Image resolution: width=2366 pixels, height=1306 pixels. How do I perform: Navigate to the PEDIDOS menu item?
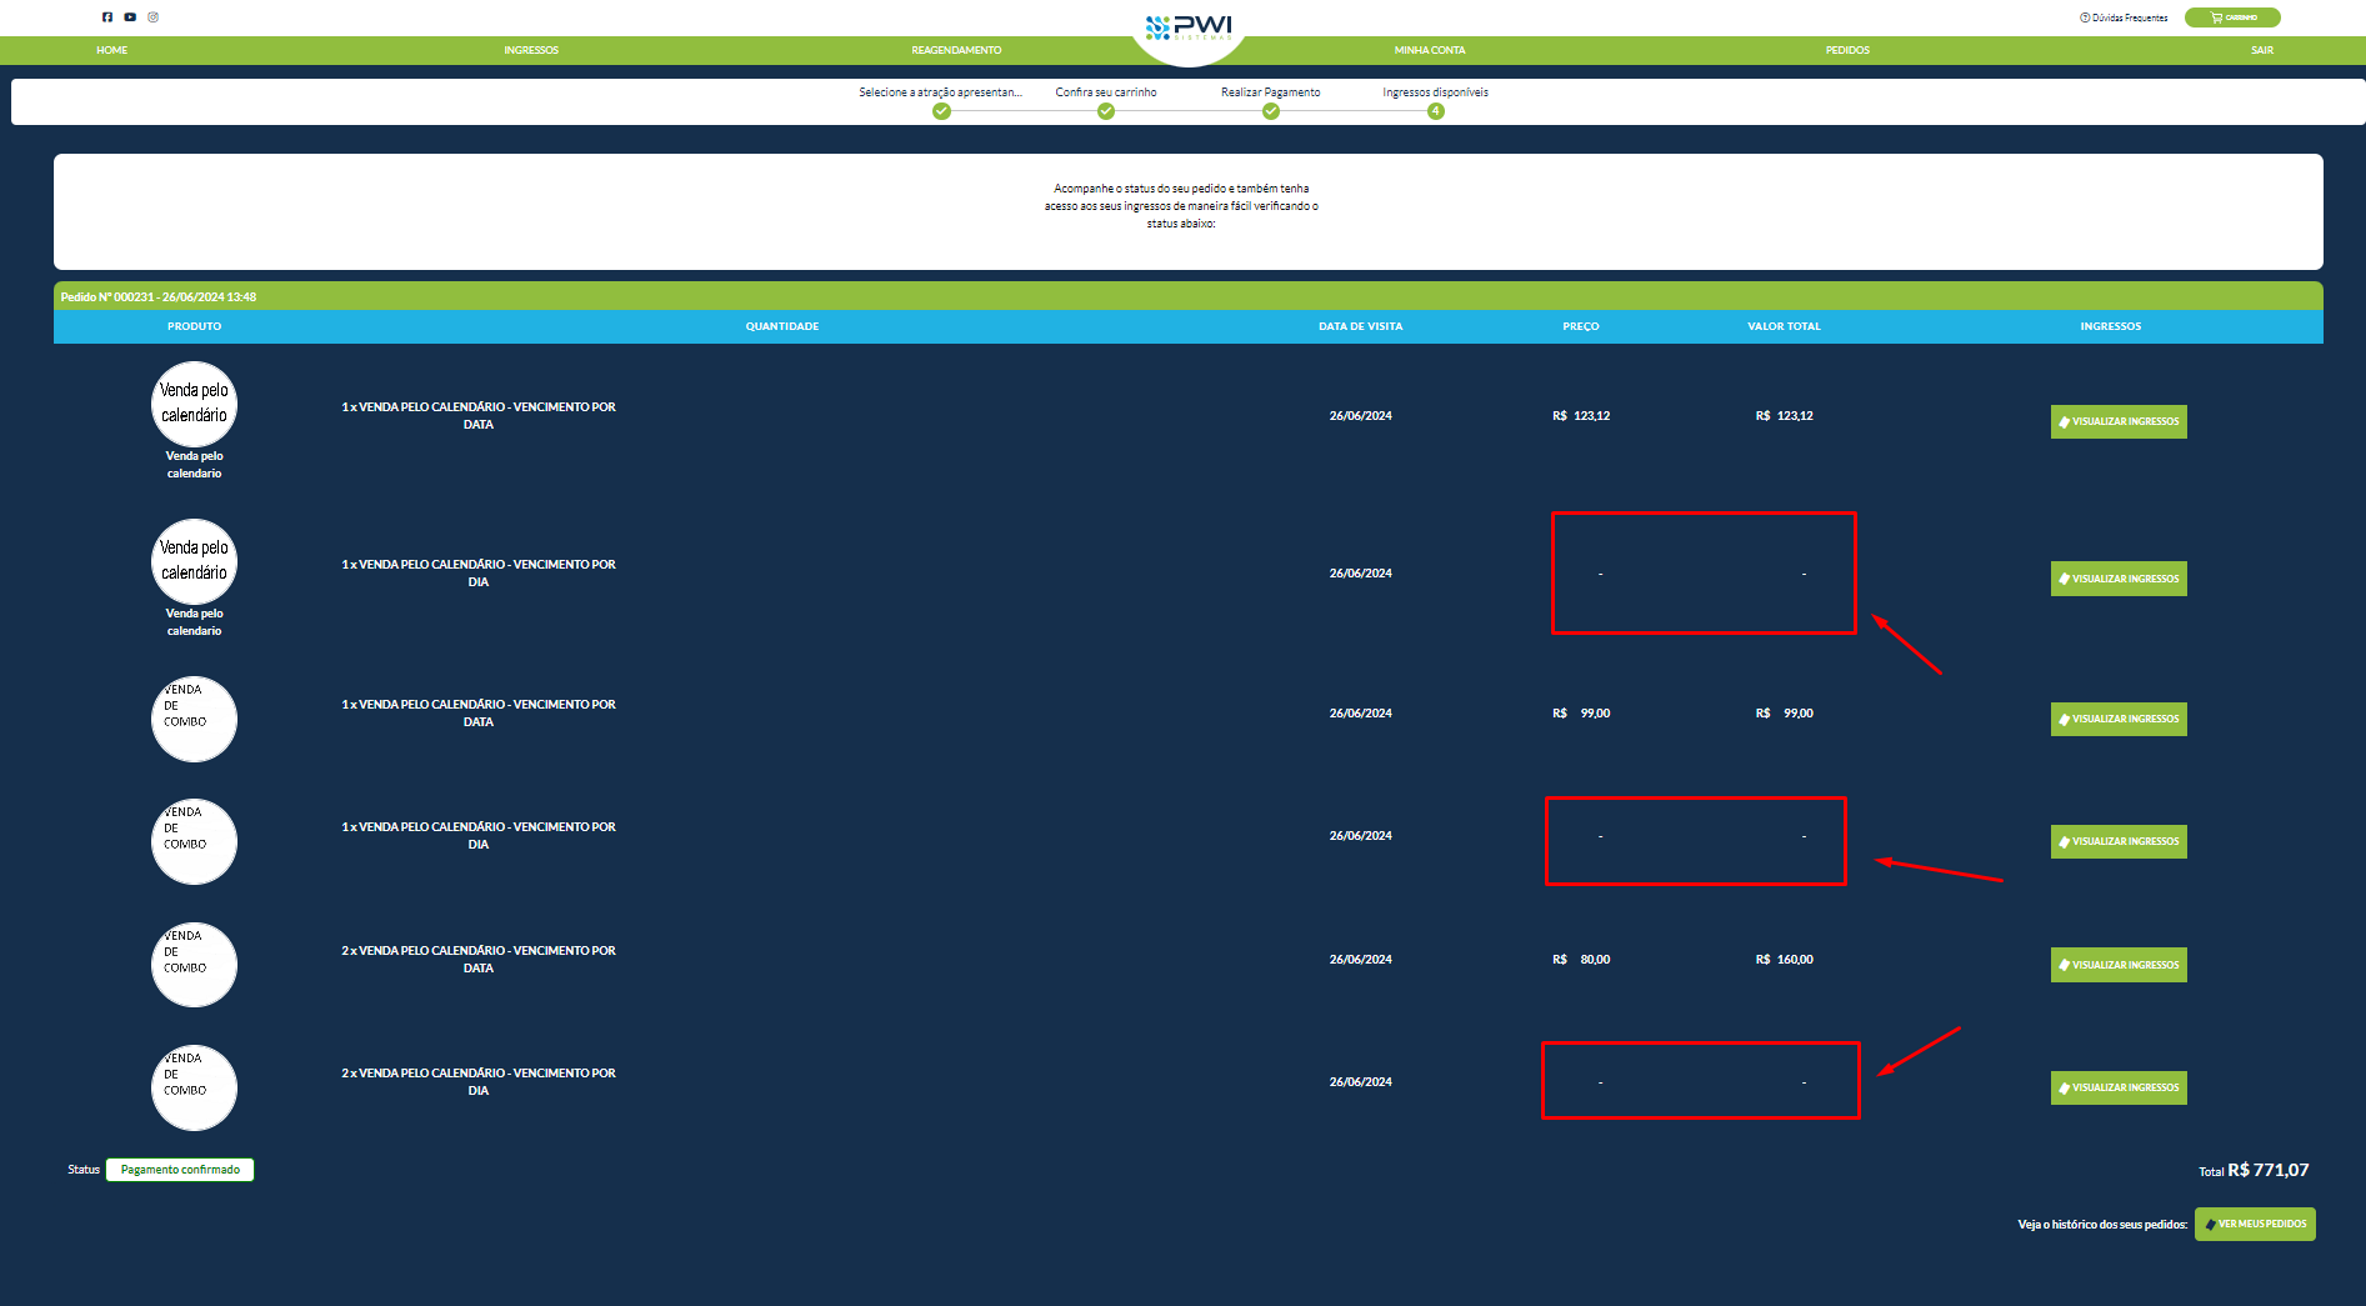[x=1847, y=50]
